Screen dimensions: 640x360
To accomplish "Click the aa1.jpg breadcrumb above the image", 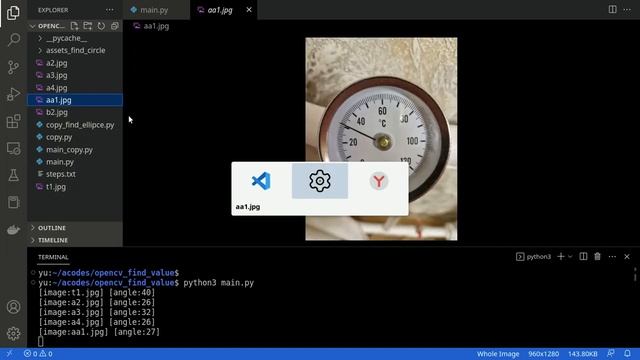I will pyautogui.click(x=151, y=26).
